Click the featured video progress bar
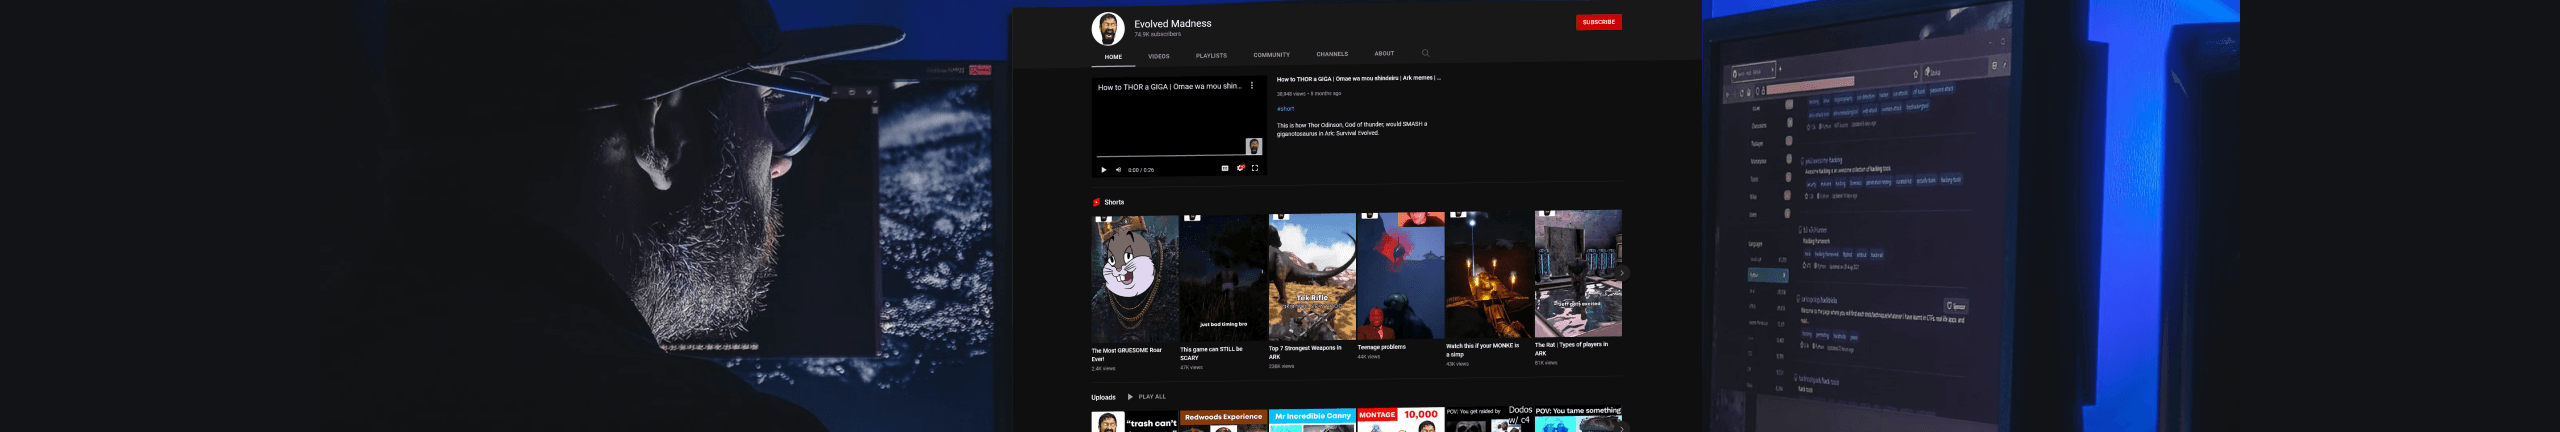2560x432 pixels. 1170,156
